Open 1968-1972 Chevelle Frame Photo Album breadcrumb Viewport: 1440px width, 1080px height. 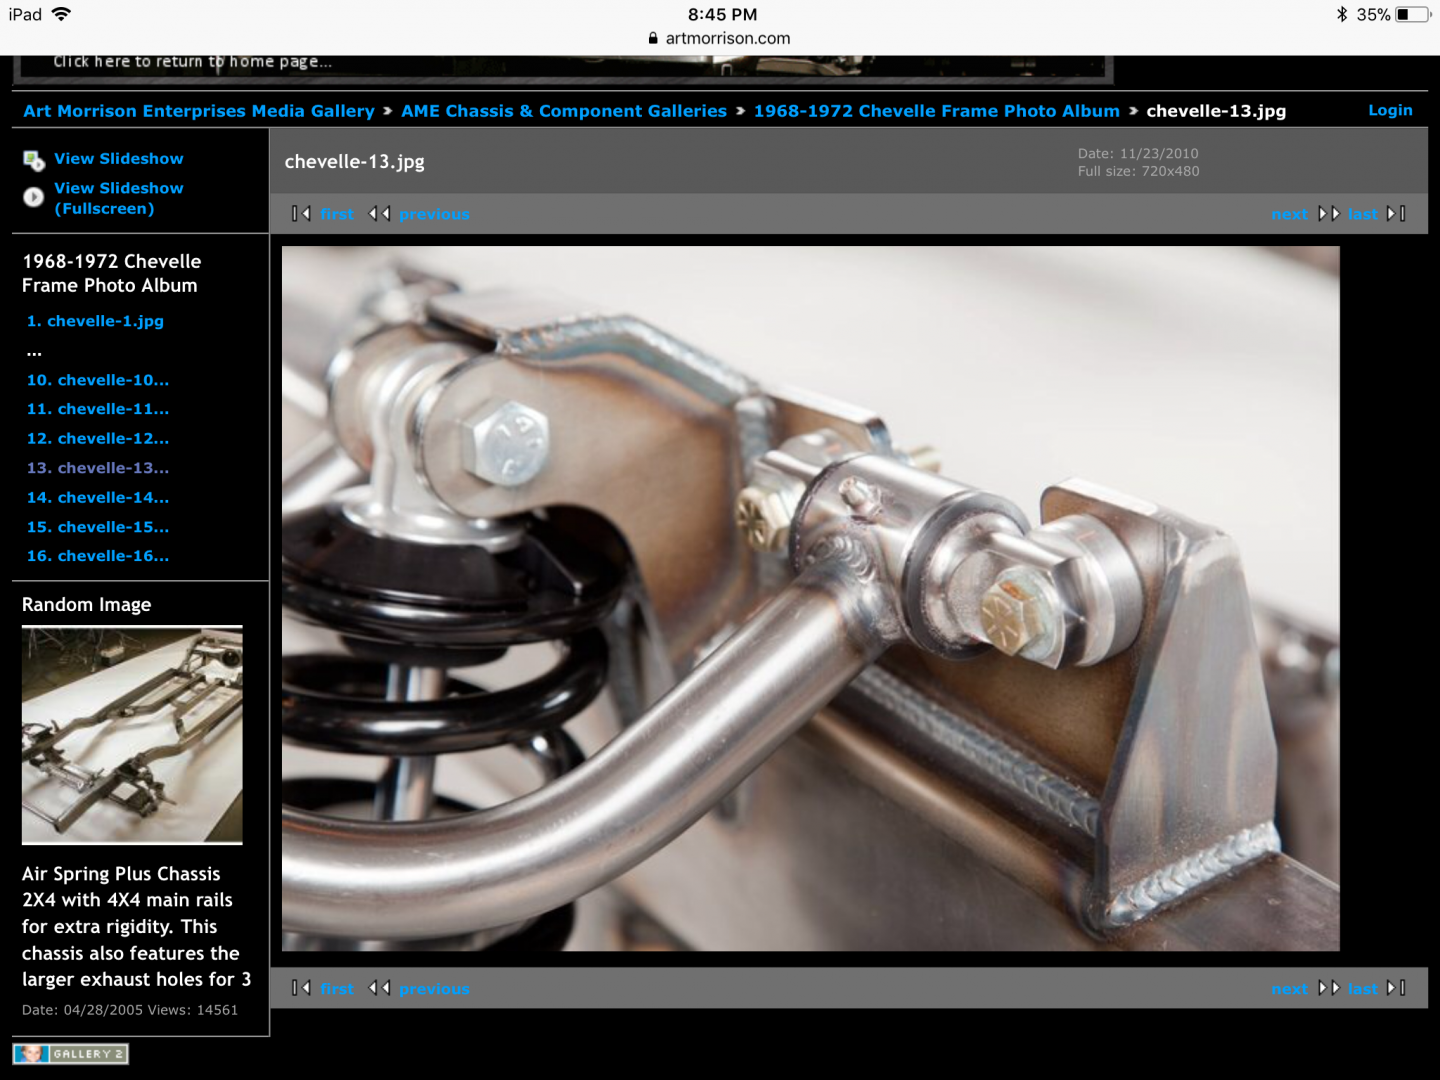(936, 111)
